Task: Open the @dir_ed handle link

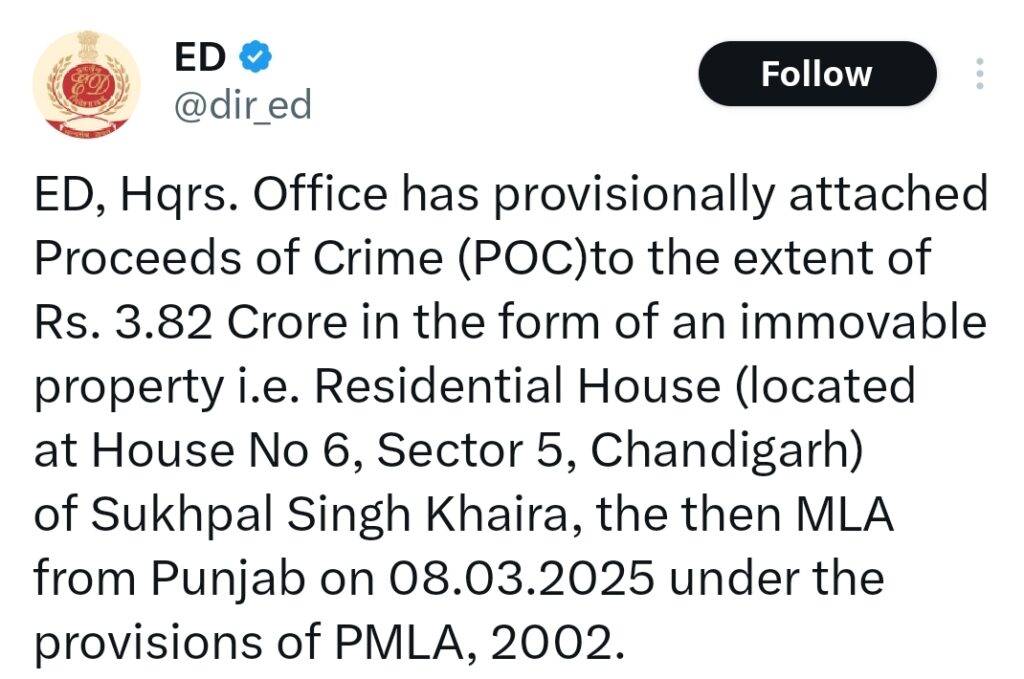Action: (243, 105)
